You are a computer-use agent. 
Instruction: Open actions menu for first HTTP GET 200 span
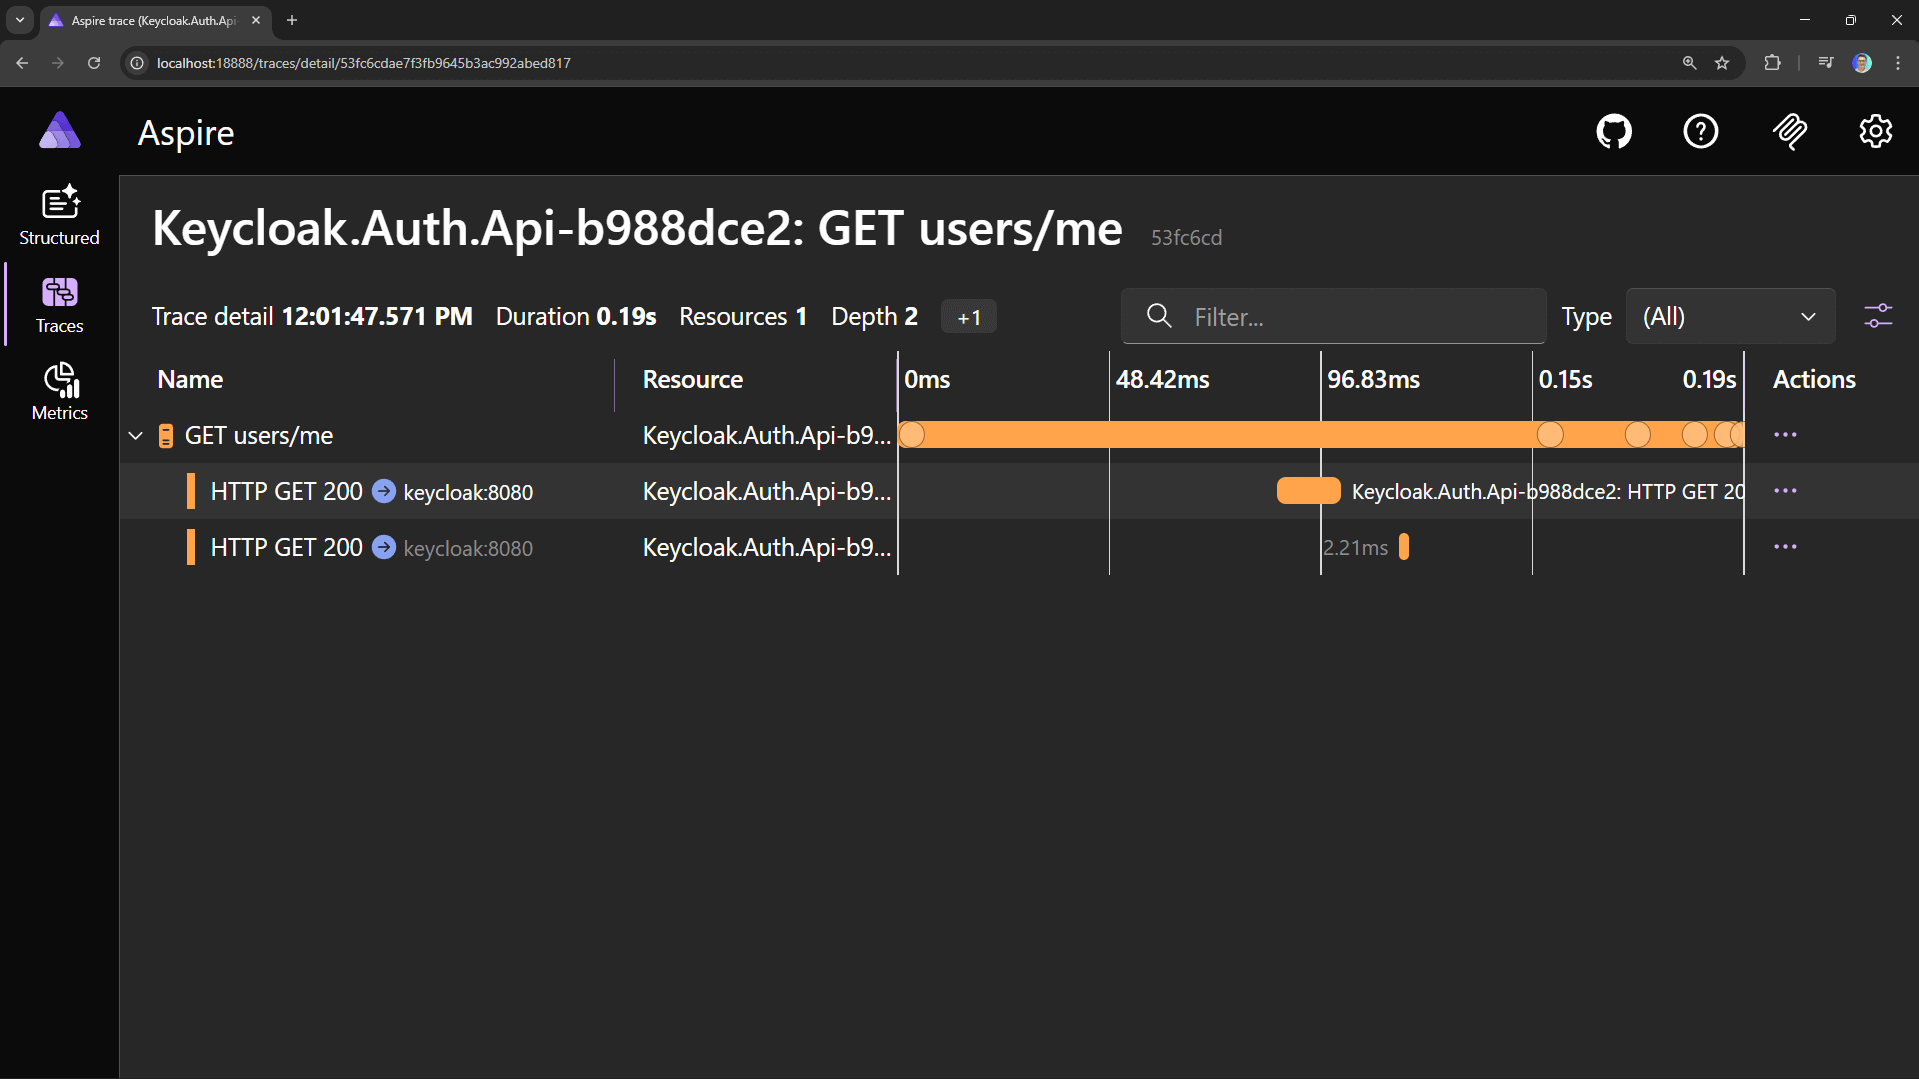1785,491
